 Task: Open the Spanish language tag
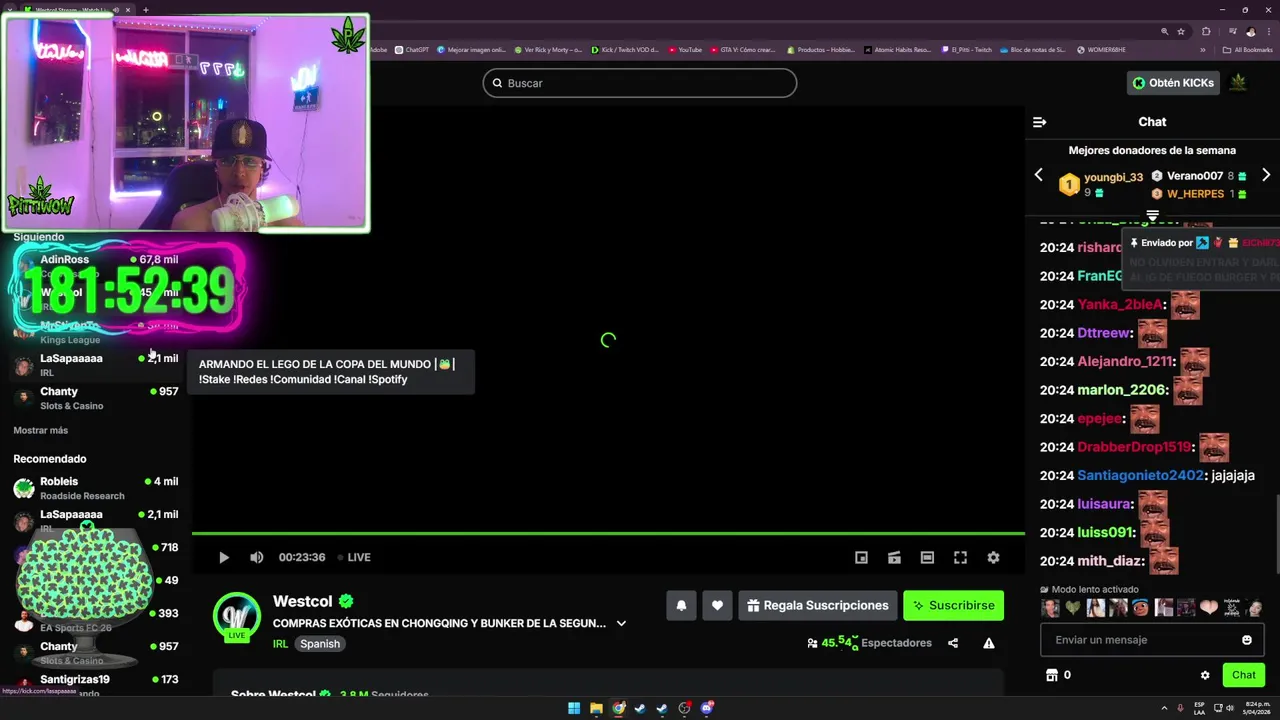point(320,644)
